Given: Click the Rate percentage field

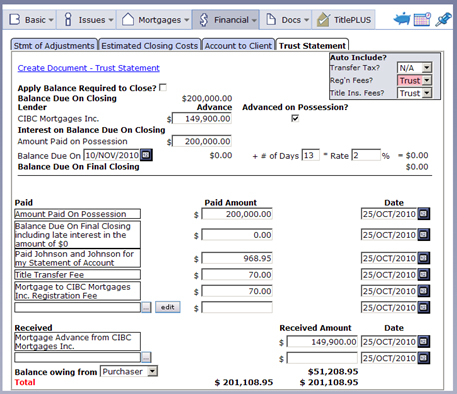Looking at the screenshot, I should point(366,155).
